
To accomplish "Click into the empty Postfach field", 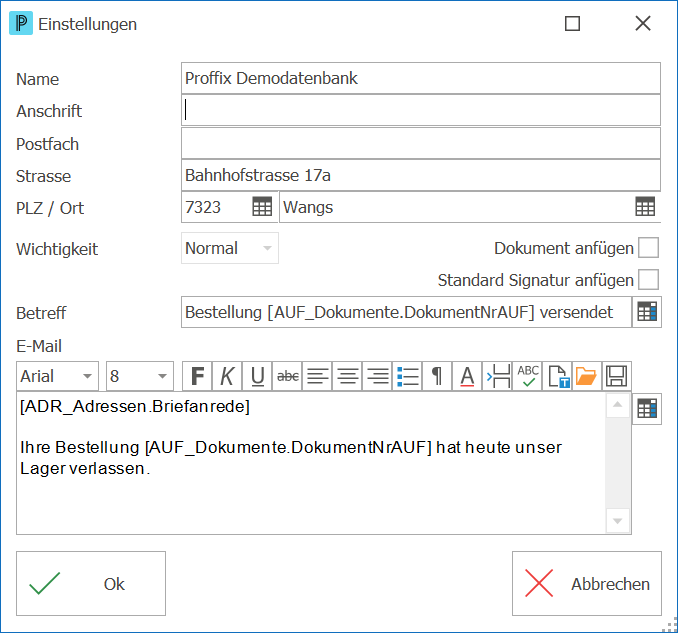I will (x=421, y=143).
